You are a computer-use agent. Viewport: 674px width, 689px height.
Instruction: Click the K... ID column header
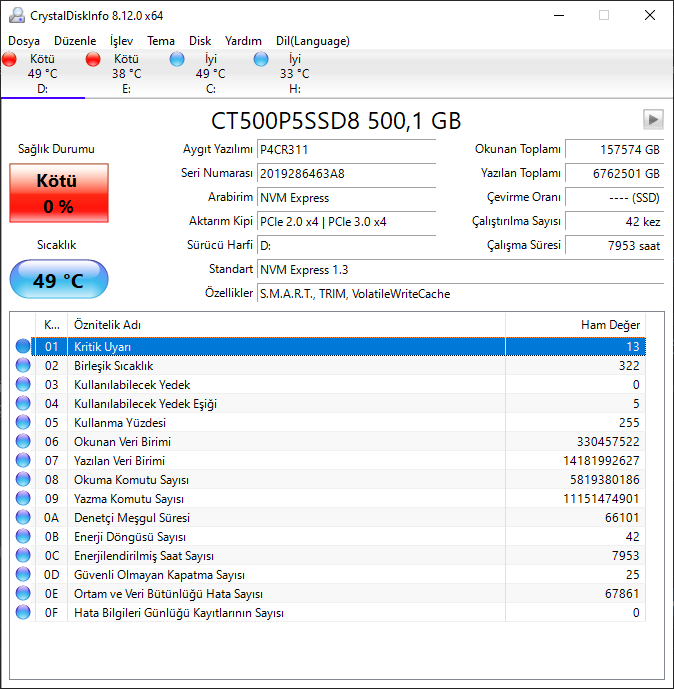[x=51, y=325]
